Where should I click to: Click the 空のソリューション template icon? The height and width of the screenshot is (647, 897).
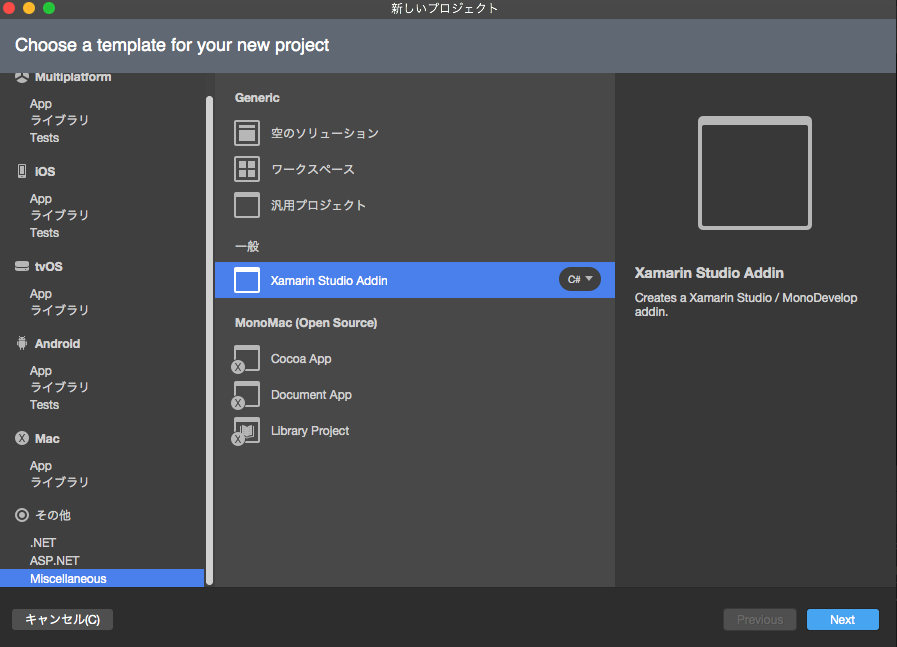pos(247,133)
